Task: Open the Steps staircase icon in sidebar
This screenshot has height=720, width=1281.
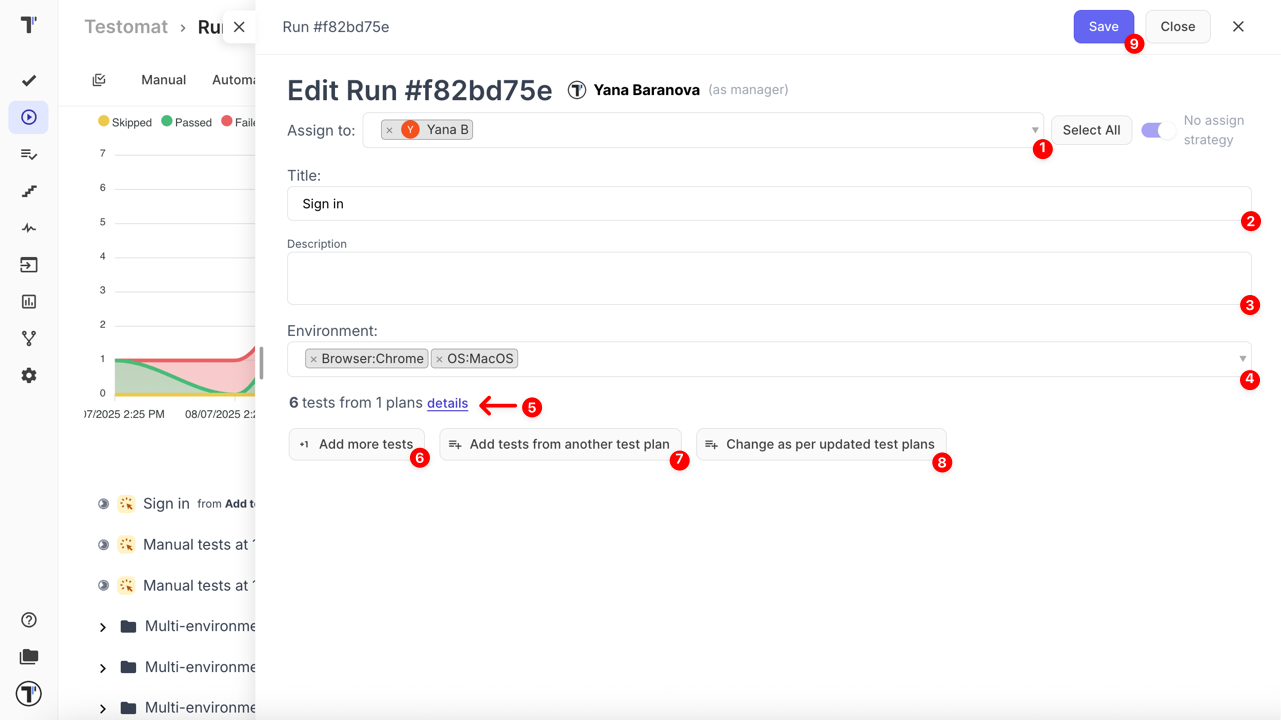Action: (29, 191)
